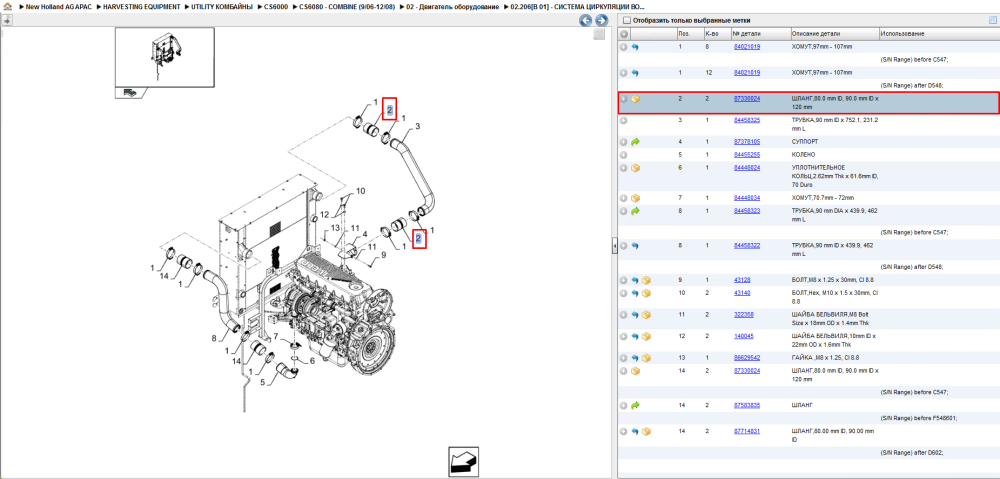Click blue arrow icon on ХОМУТ quantity 12 row
Viewport: 1000px width, 479px height.
[635, 73]
